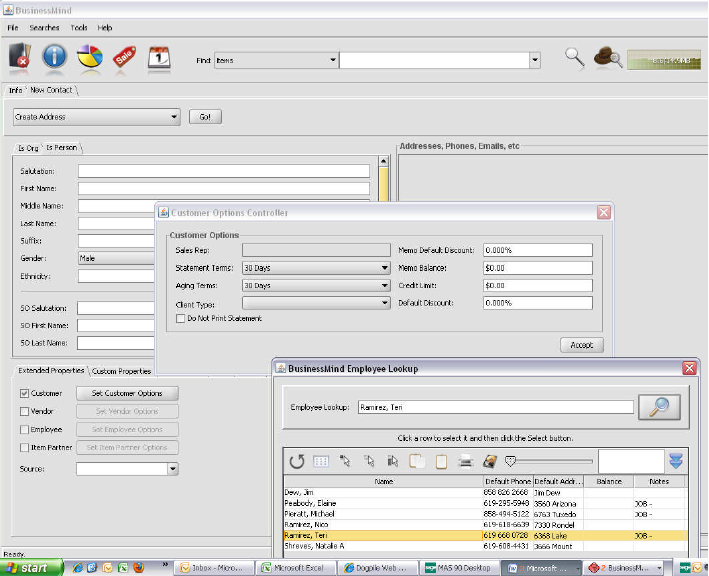This screenshot has height=576, width=709.
Task: Open the Help menu
Action: point(104,28)
